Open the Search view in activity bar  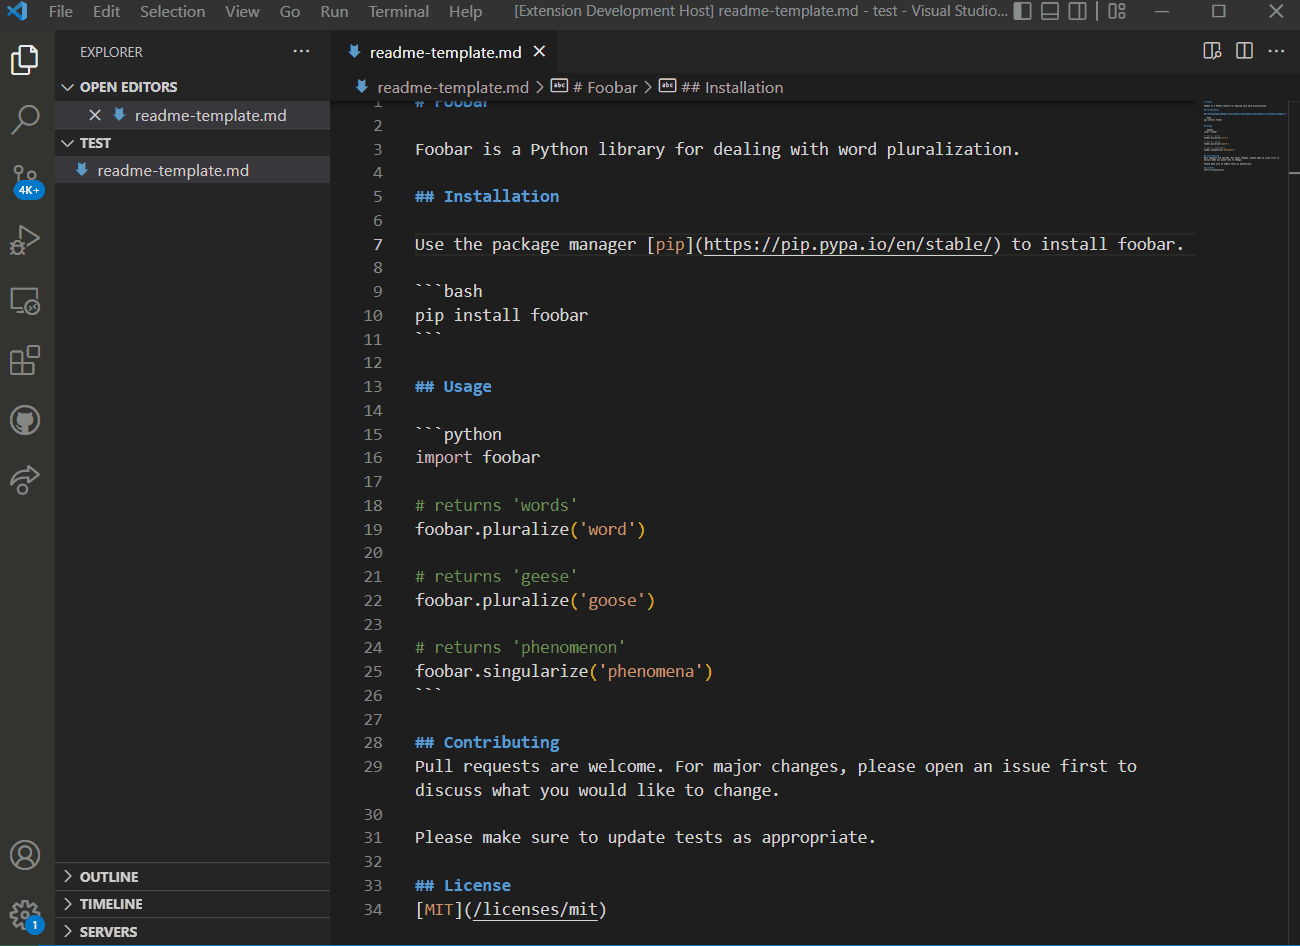pyautogui.click(x=25, y=120)
